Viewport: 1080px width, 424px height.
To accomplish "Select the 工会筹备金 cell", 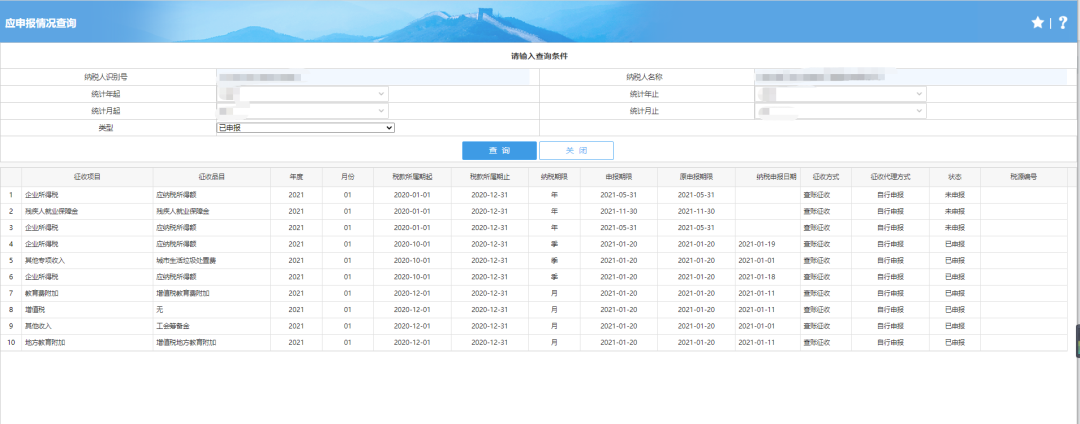I will 211,326.
